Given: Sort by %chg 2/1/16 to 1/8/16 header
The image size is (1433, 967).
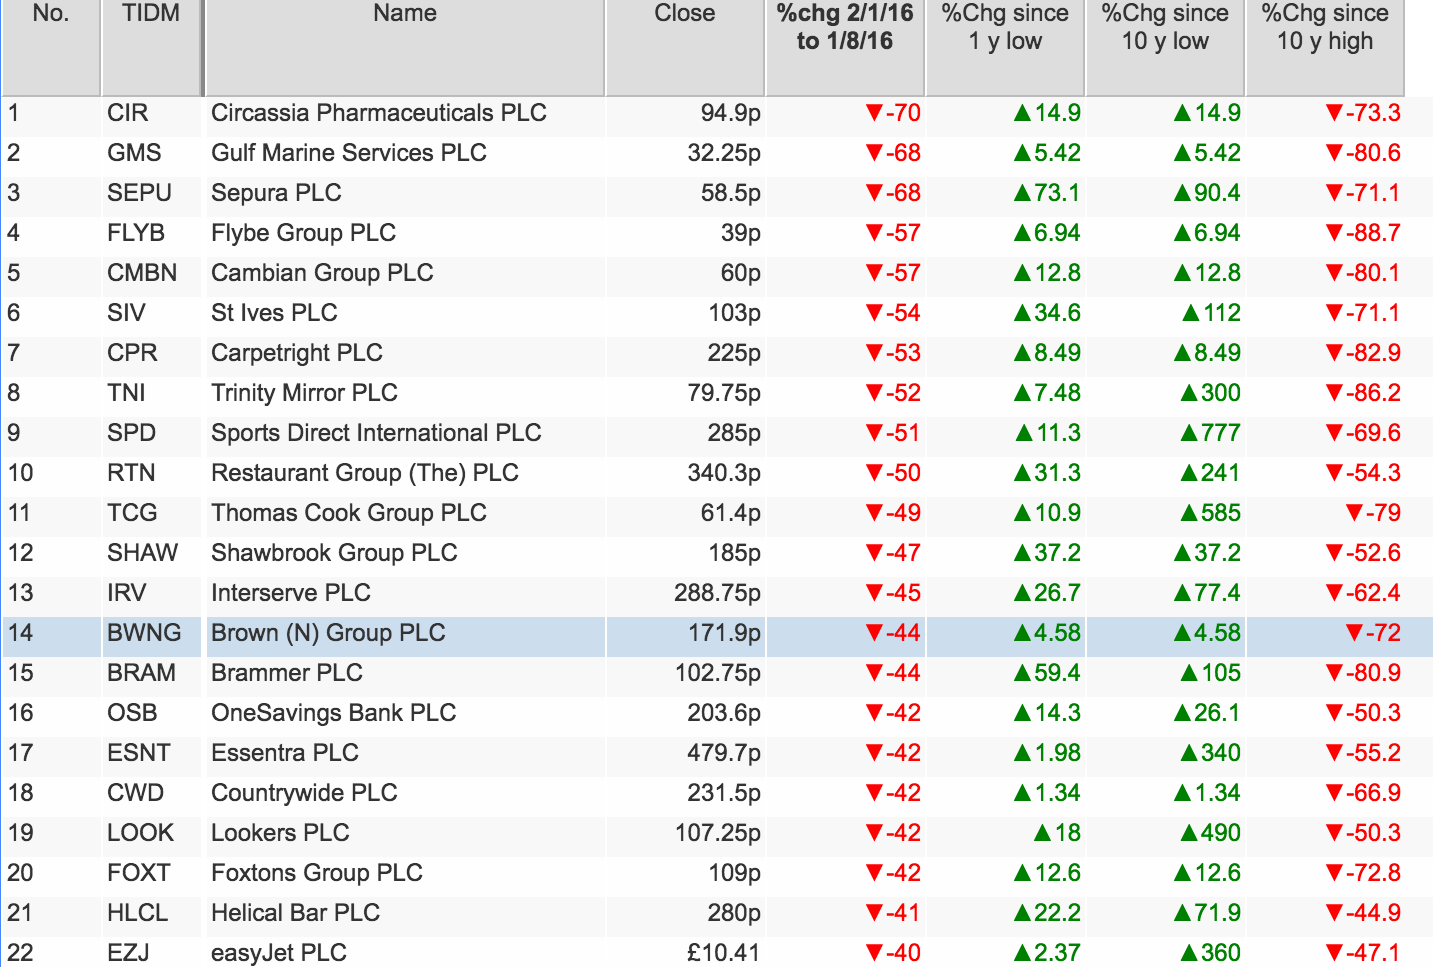Looking at the screenshot, I should click(x=845, y=48).
